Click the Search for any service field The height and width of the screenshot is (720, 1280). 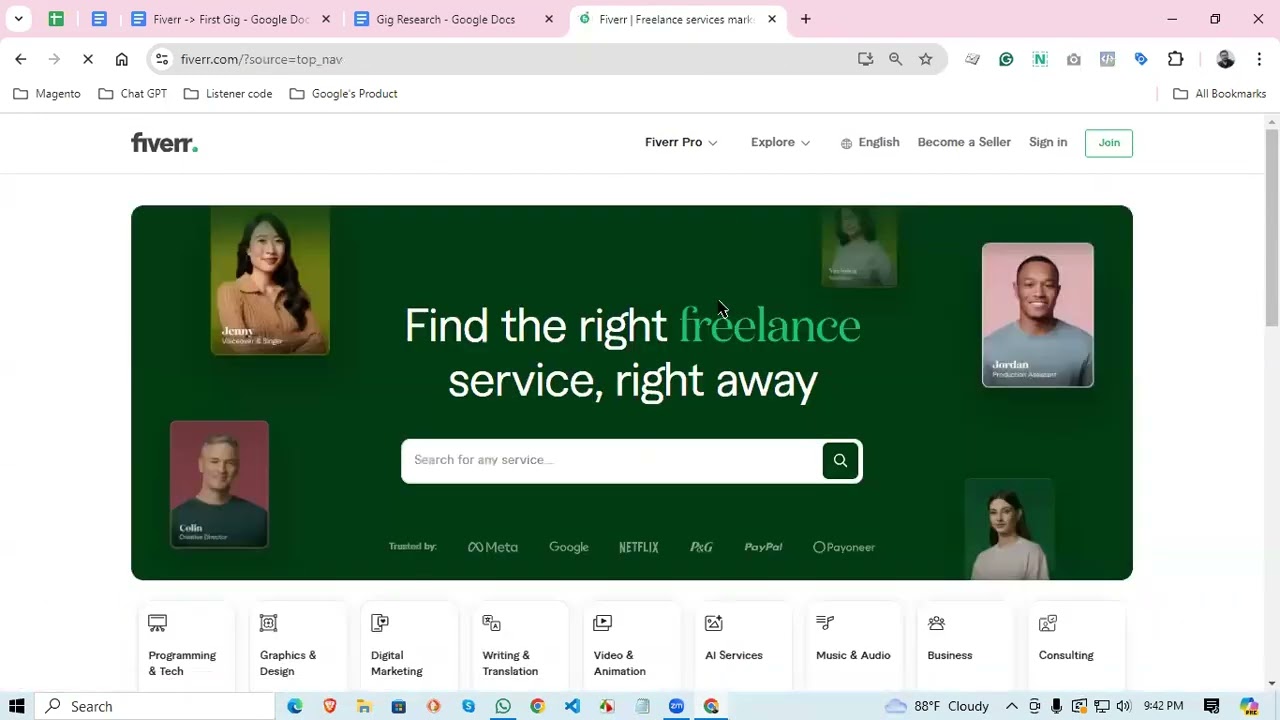click(x=611, y=461)
